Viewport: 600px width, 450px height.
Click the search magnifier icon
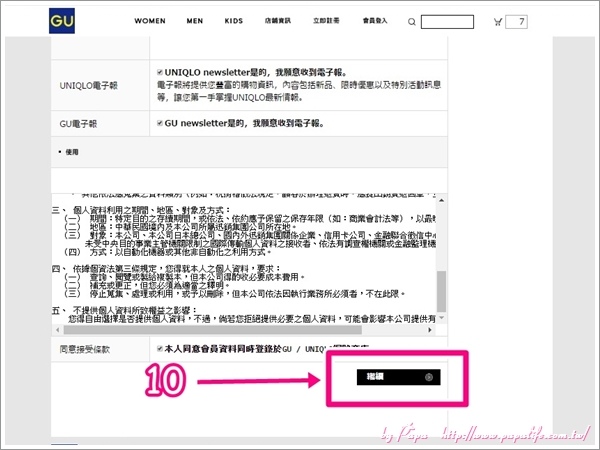pos(412,22)
